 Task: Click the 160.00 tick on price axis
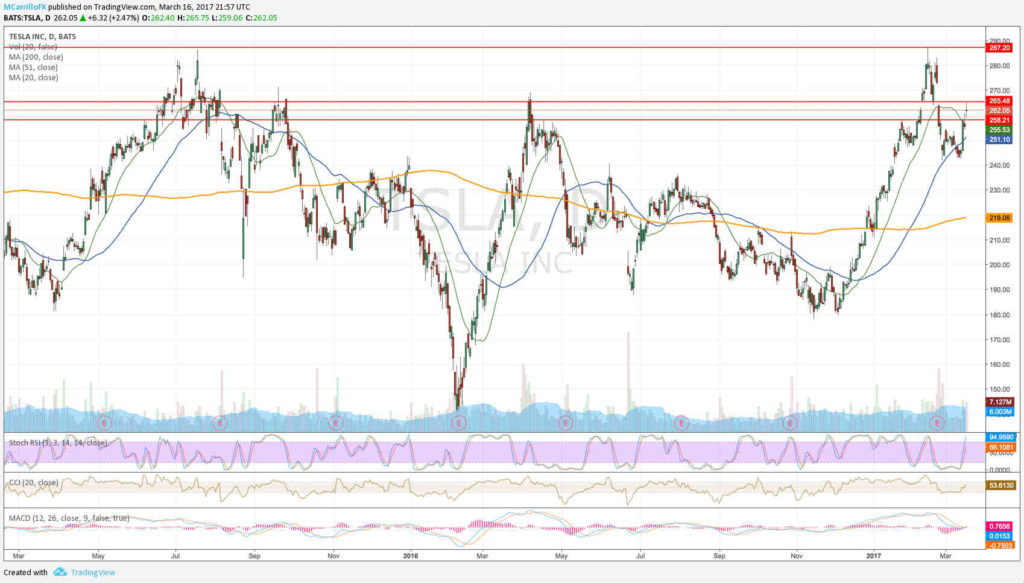[x=1000, y=365]
